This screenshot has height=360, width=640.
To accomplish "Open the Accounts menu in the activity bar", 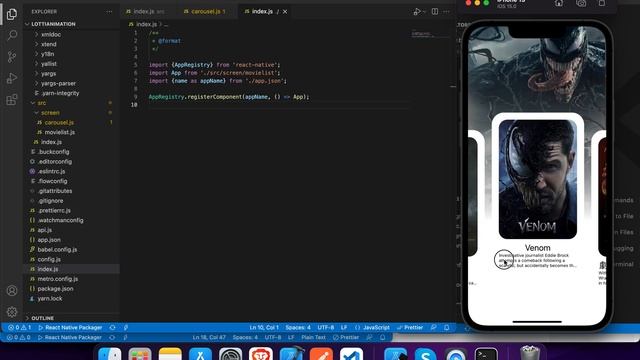I will [12, 291].
